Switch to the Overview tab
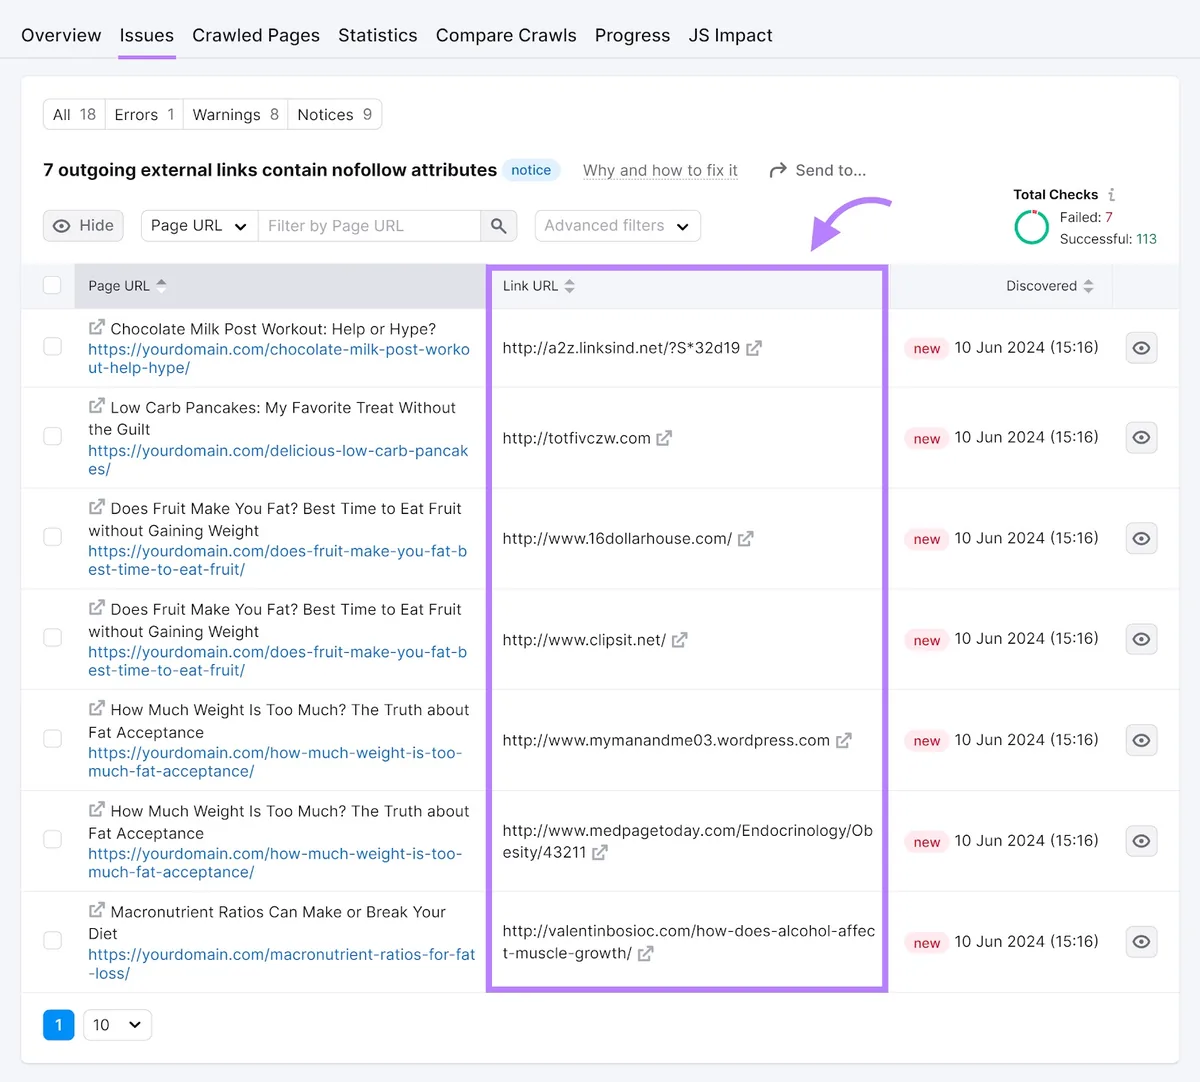Screen dimensions: 1200x1082 pyautogui.click(x=61, y=35)
